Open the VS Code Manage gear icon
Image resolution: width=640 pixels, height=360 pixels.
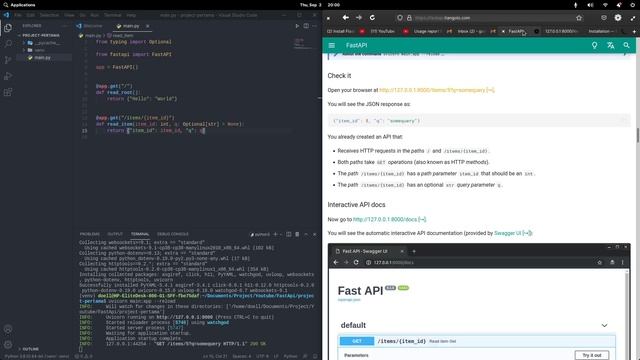pyautogui.click(x=8, y=344)
